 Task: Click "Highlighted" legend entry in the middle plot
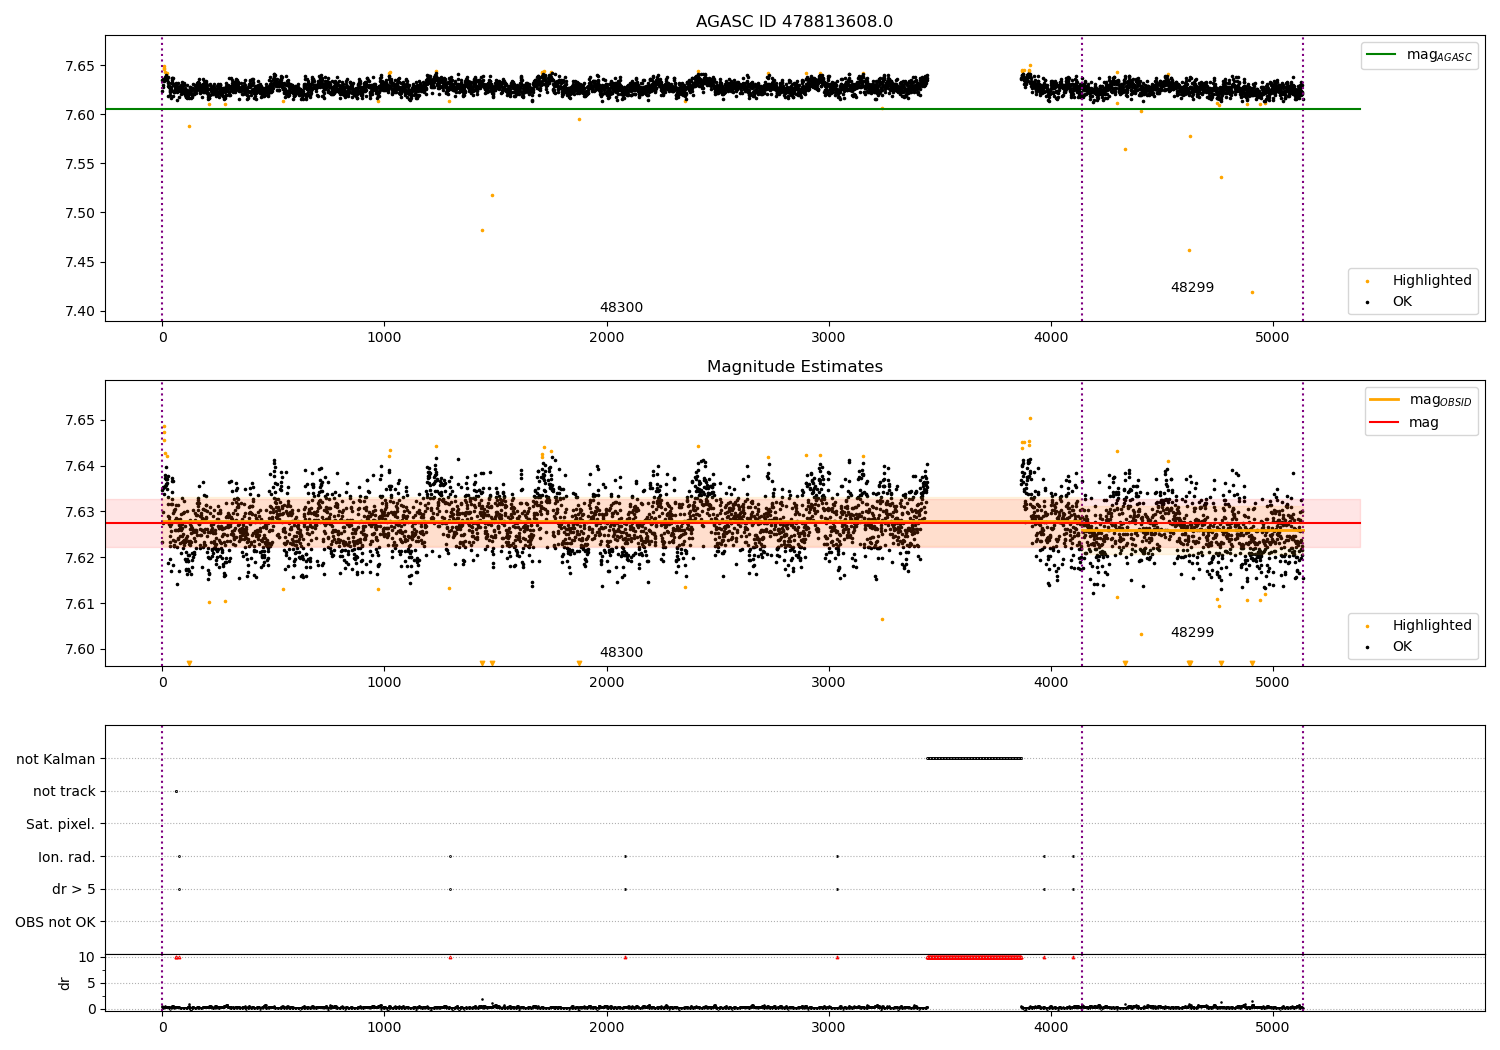pos(1418,626)
